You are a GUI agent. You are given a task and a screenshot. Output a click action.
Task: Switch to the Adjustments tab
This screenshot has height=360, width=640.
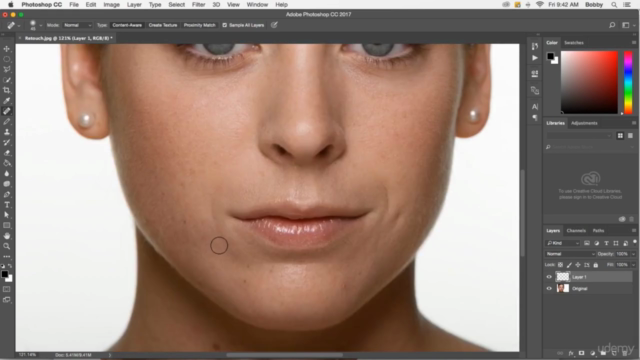pos(584,123)
